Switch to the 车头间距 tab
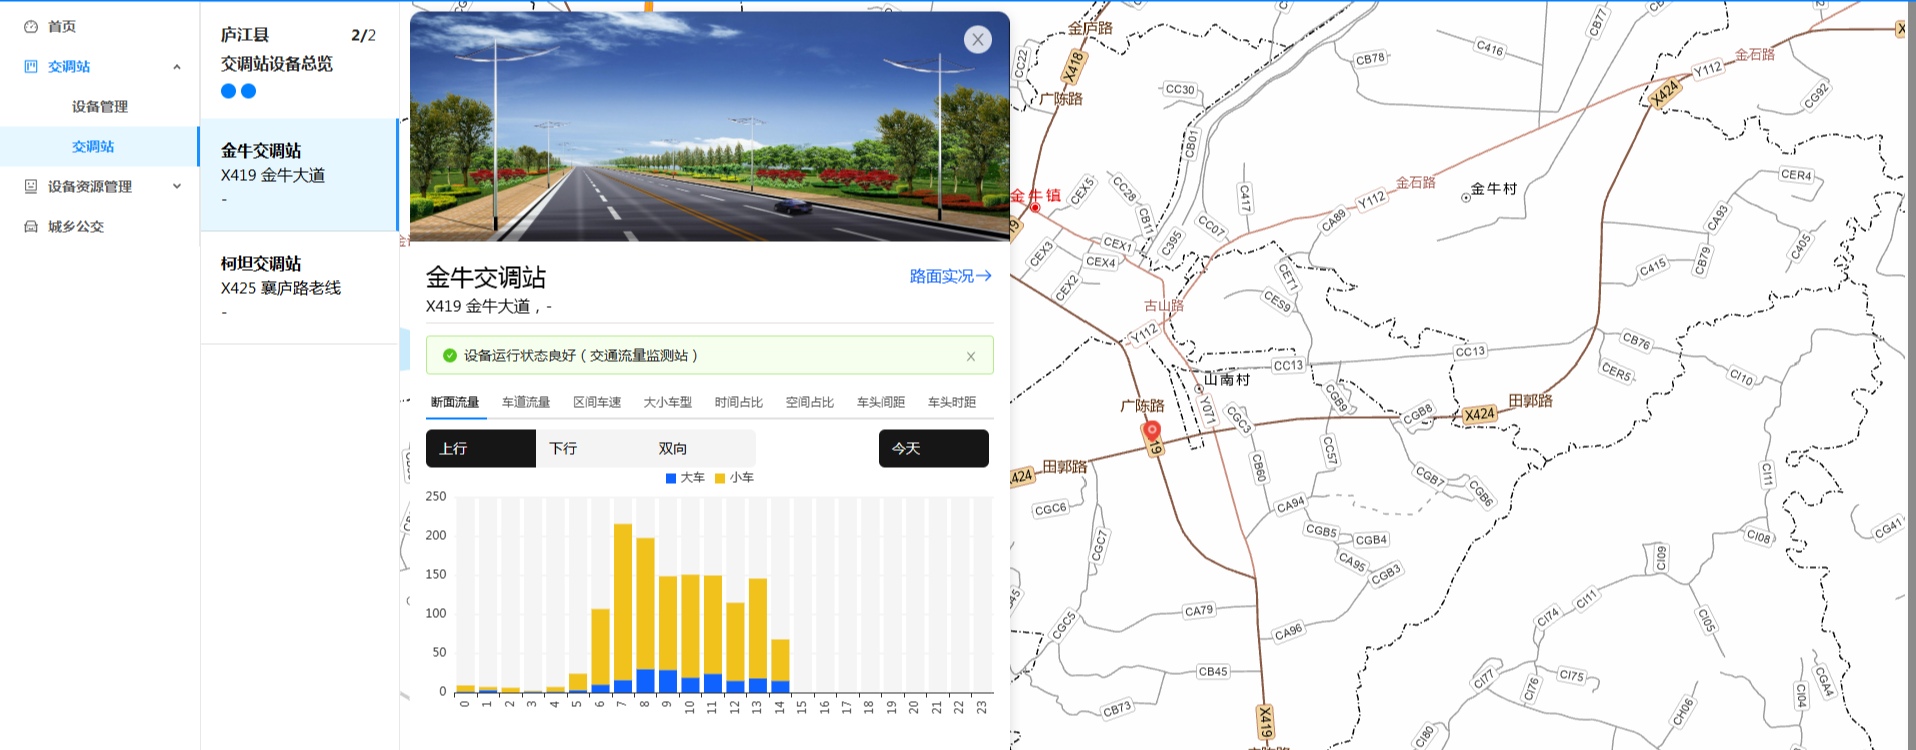Screen dimensions: 1916x750 click(881, 402)
